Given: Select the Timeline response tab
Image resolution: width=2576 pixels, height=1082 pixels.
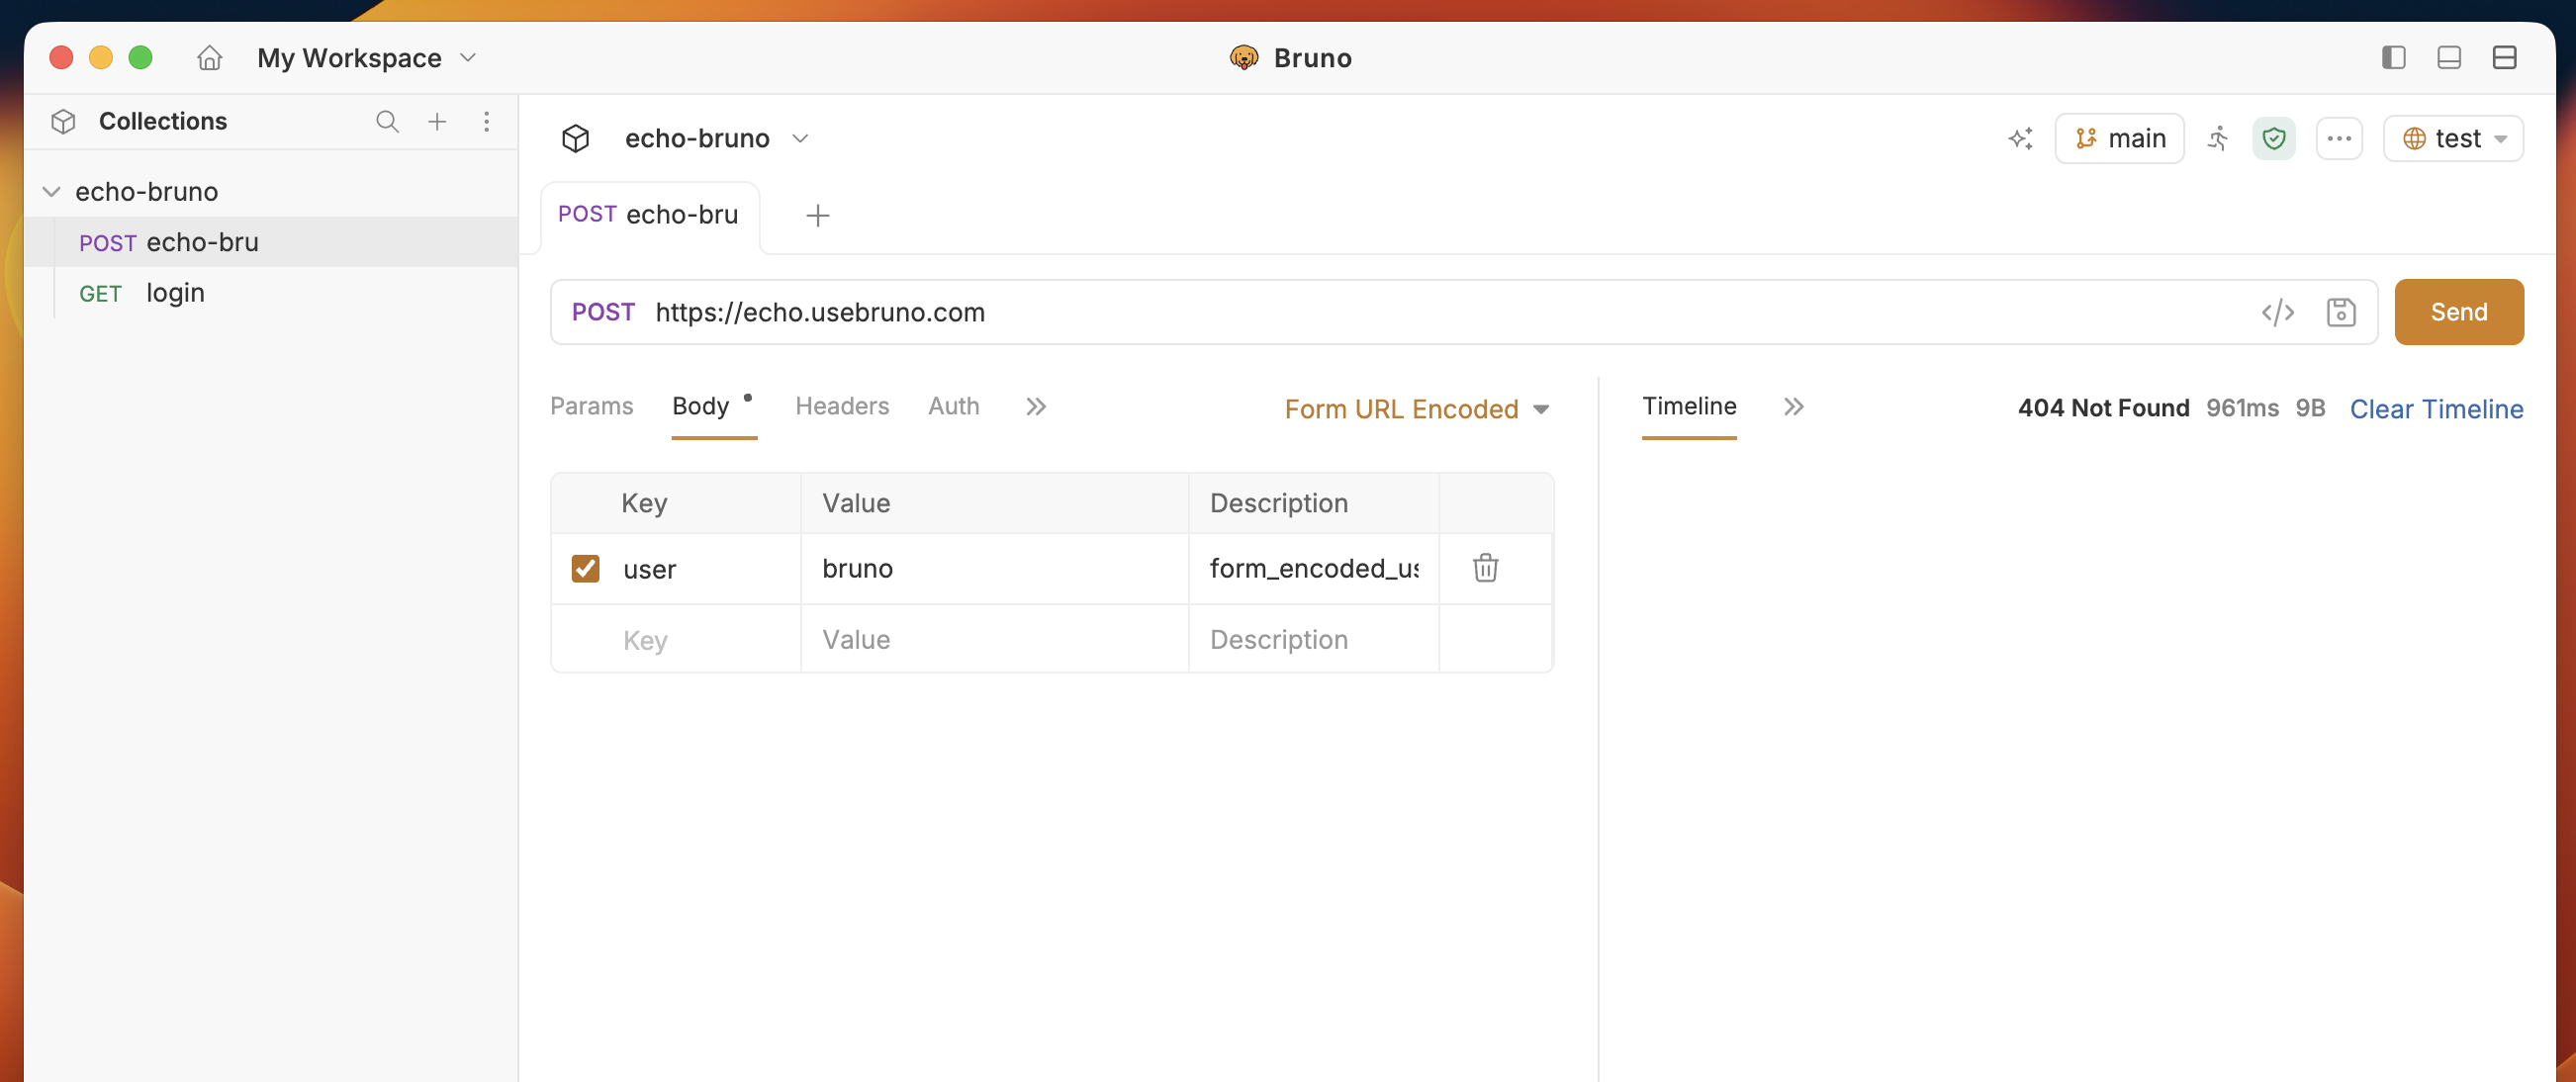Looking at the screenshot, I should click(x=1689, y=406).
